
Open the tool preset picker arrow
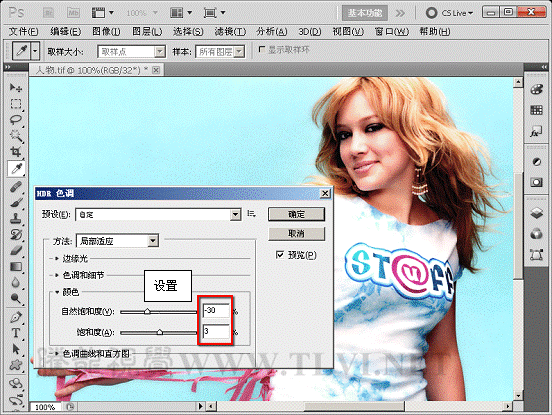pyautogui.click(x=35, y=51)
